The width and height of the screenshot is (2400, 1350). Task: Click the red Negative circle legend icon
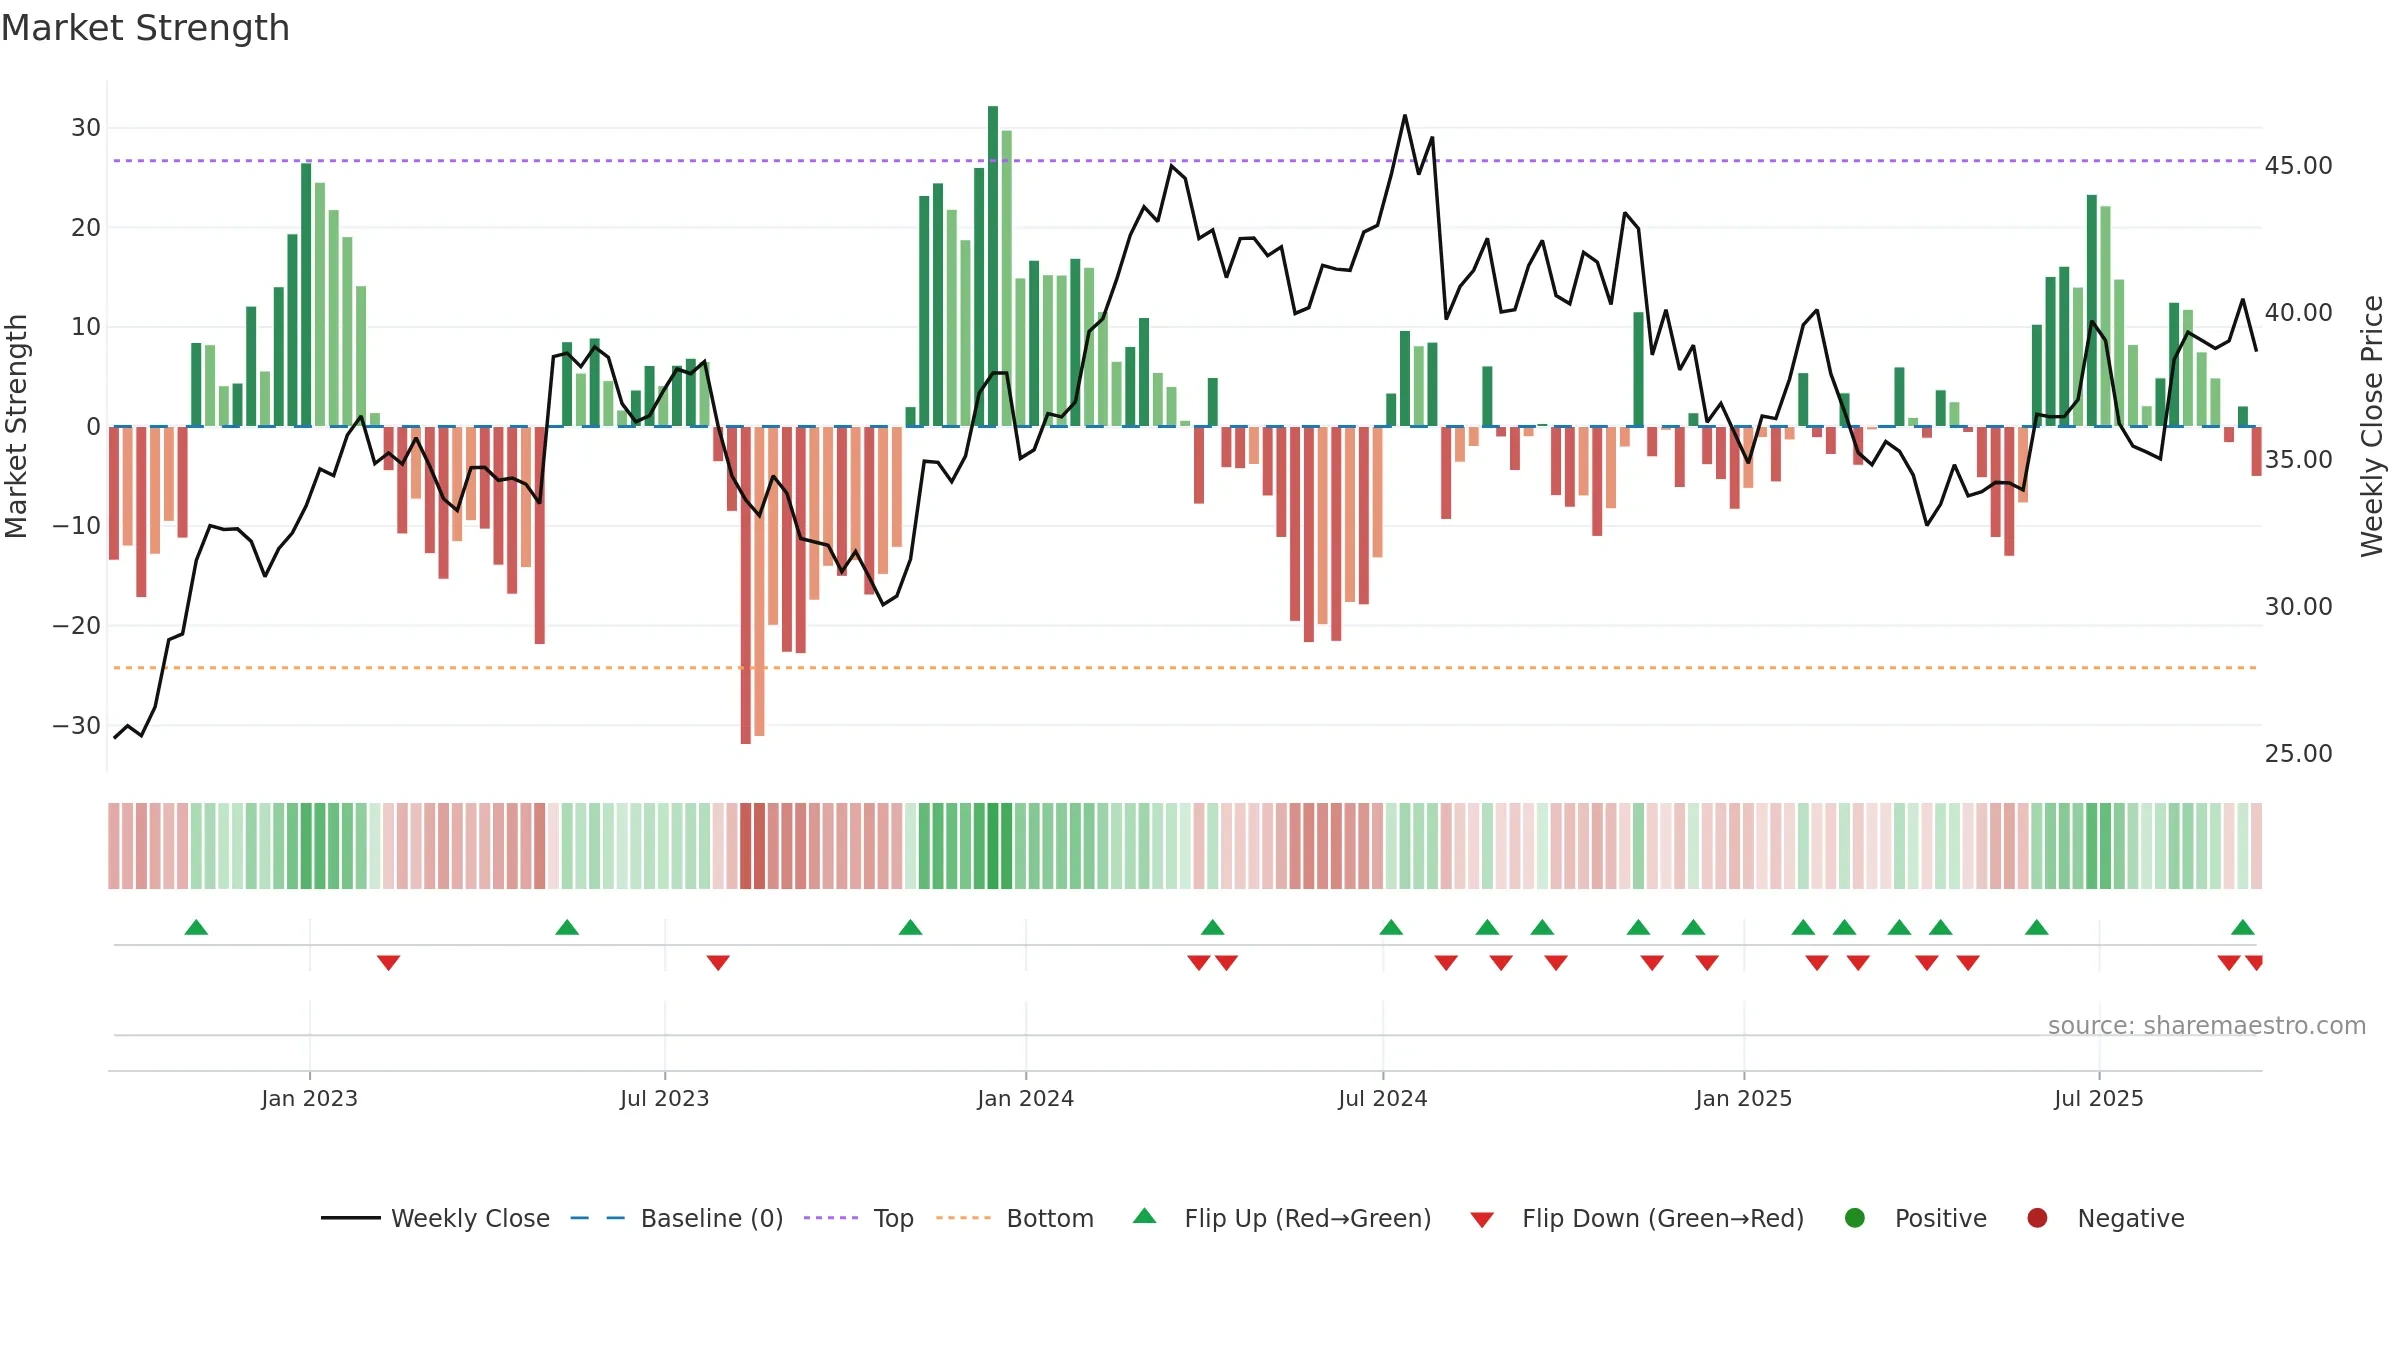[x=2037, y=1218]
